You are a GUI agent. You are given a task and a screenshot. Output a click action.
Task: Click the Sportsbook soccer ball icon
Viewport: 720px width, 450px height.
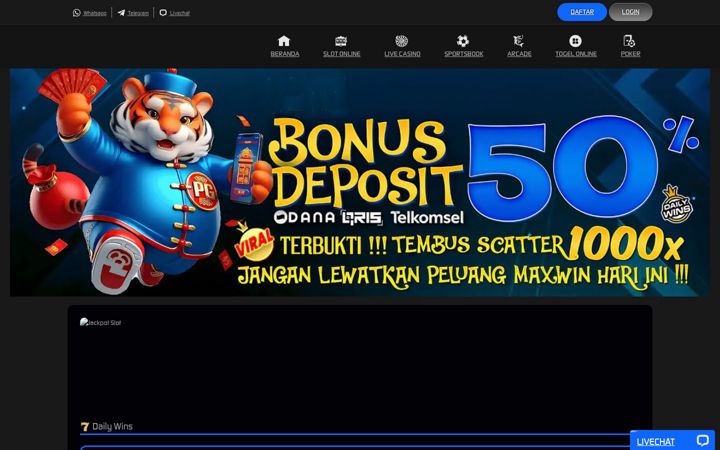(463, 41)
